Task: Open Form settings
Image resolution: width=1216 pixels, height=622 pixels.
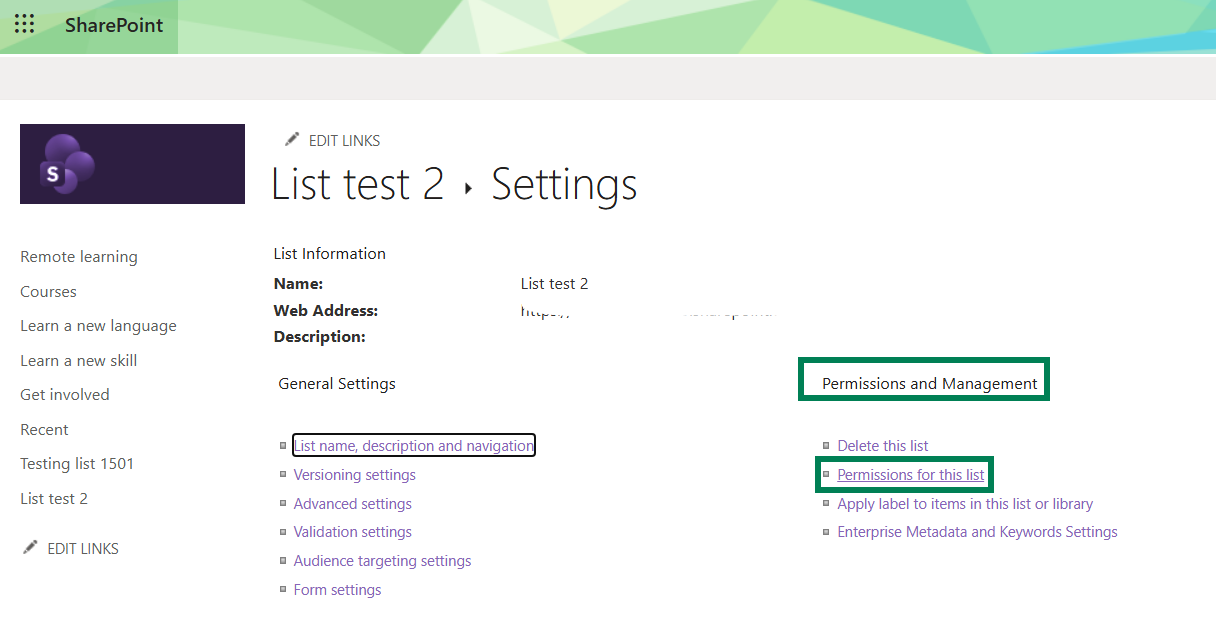Action: click(x=337, y=589)
